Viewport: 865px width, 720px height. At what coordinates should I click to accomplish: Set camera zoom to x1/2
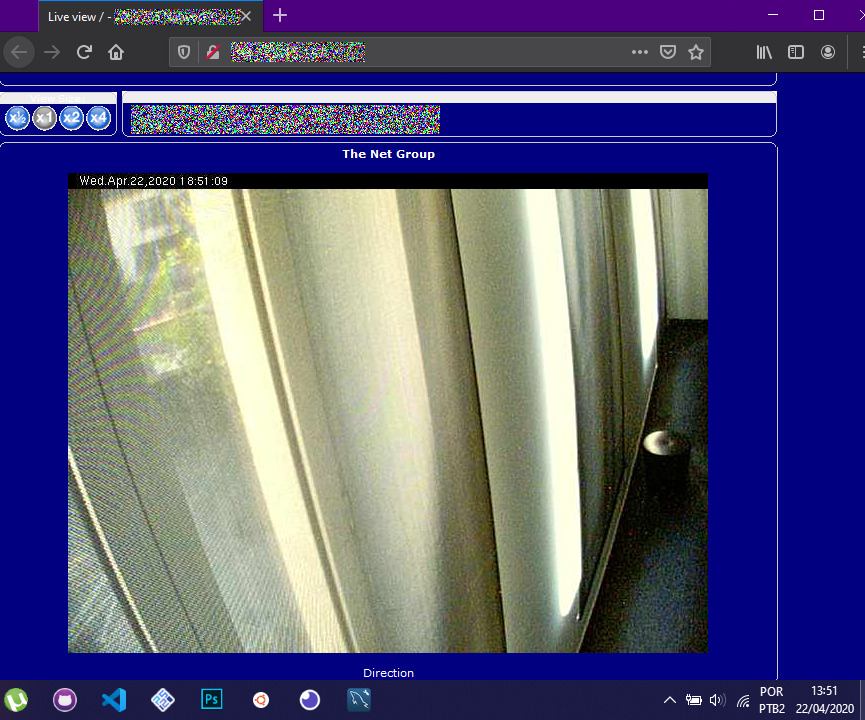coord(17,118)
